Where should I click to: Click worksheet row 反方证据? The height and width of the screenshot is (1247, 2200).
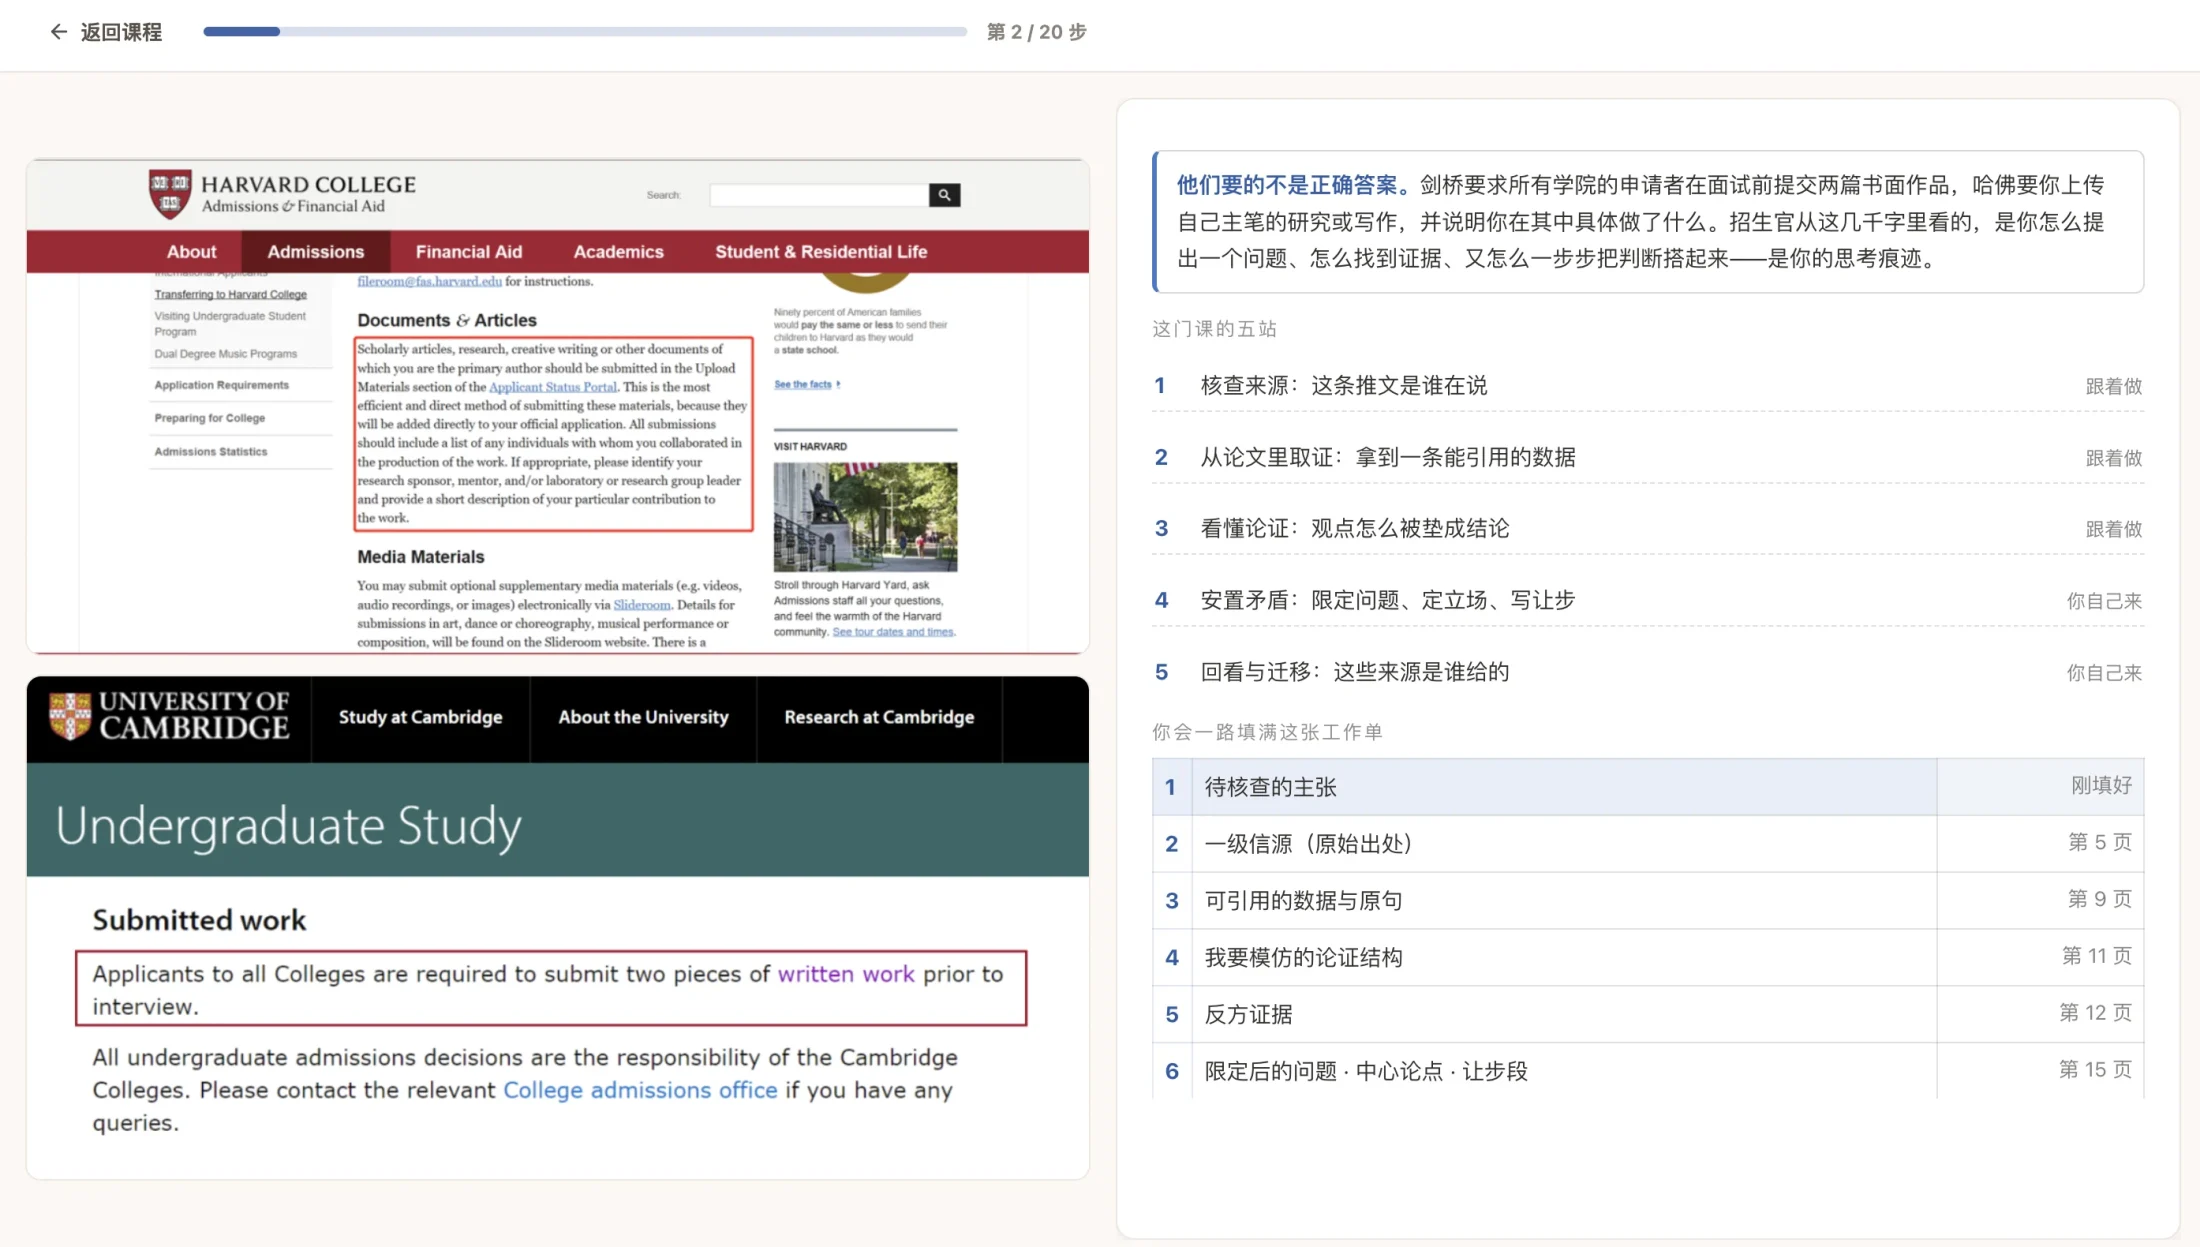(x=1647, y=1015)
